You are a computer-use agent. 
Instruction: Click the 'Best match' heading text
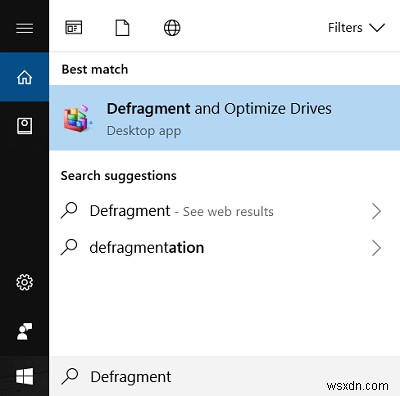95,69
